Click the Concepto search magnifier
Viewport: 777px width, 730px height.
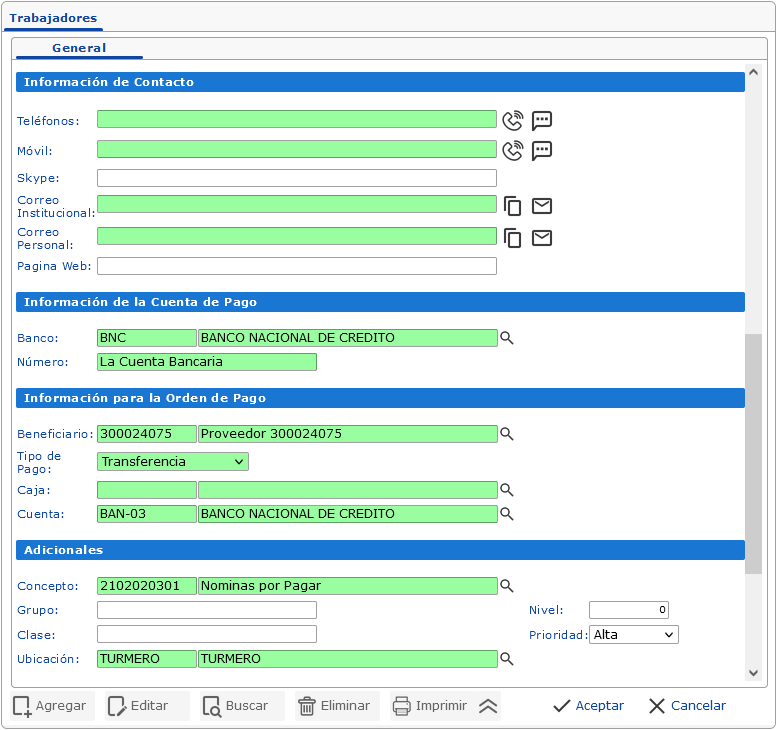click(507, 586)
